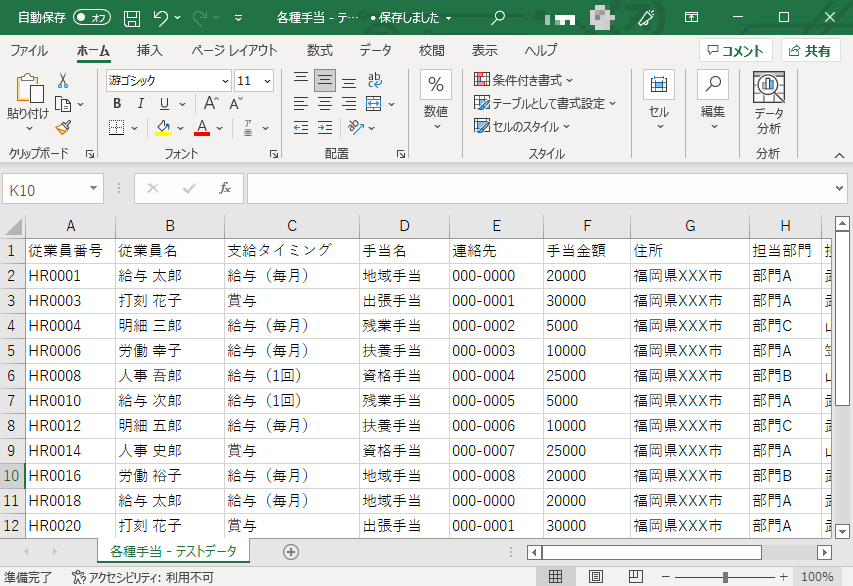Click the コメント comments button
The height and width of the screenshot is (586, 853).
click(736, 51)
